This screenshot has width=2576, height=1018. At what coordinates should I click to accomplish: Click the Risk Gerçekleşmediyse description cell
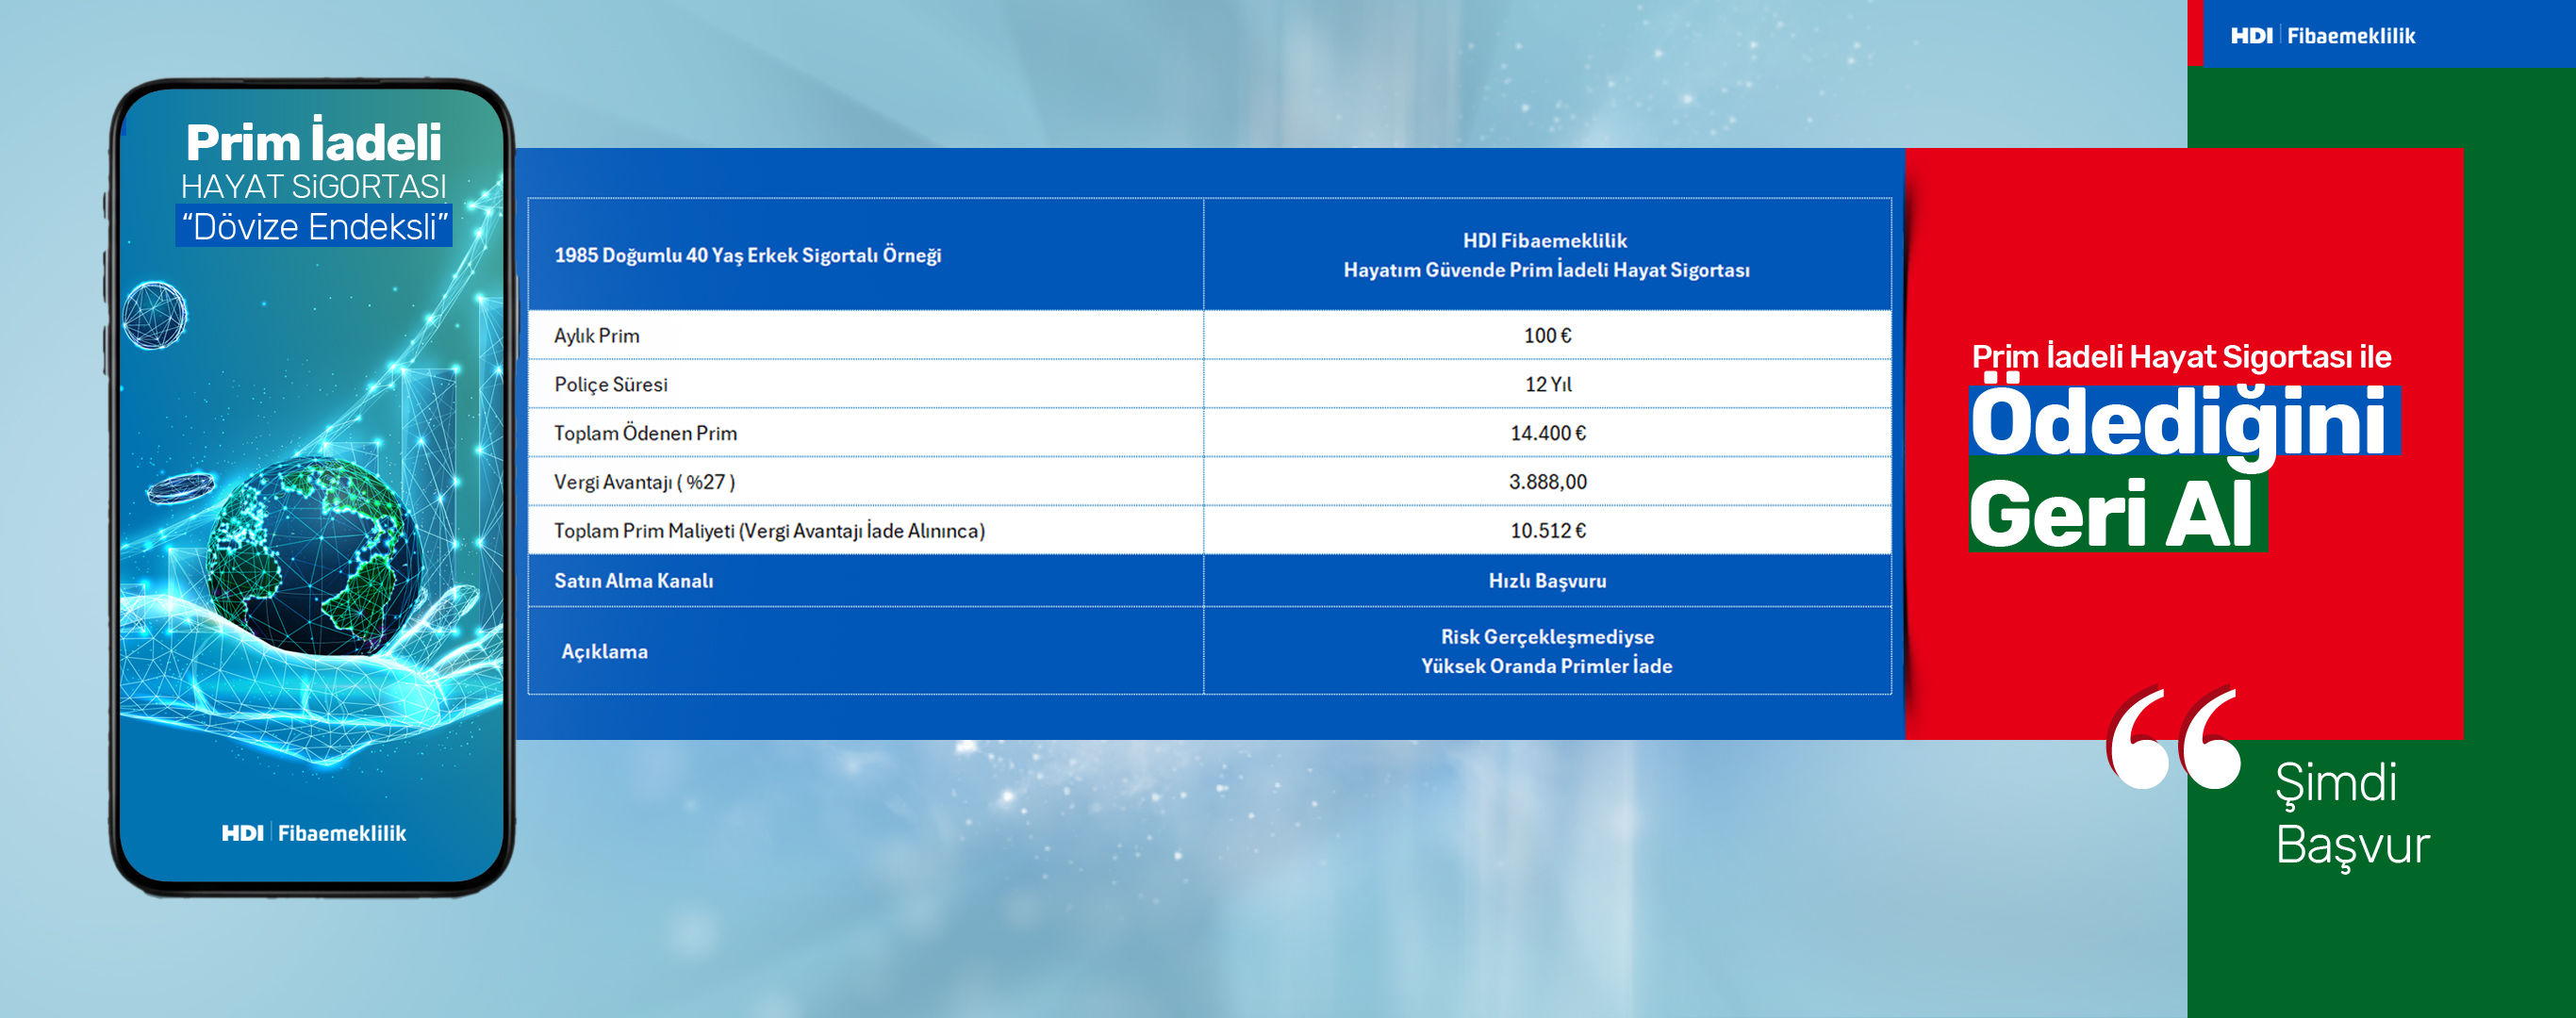click(1546, 651)
